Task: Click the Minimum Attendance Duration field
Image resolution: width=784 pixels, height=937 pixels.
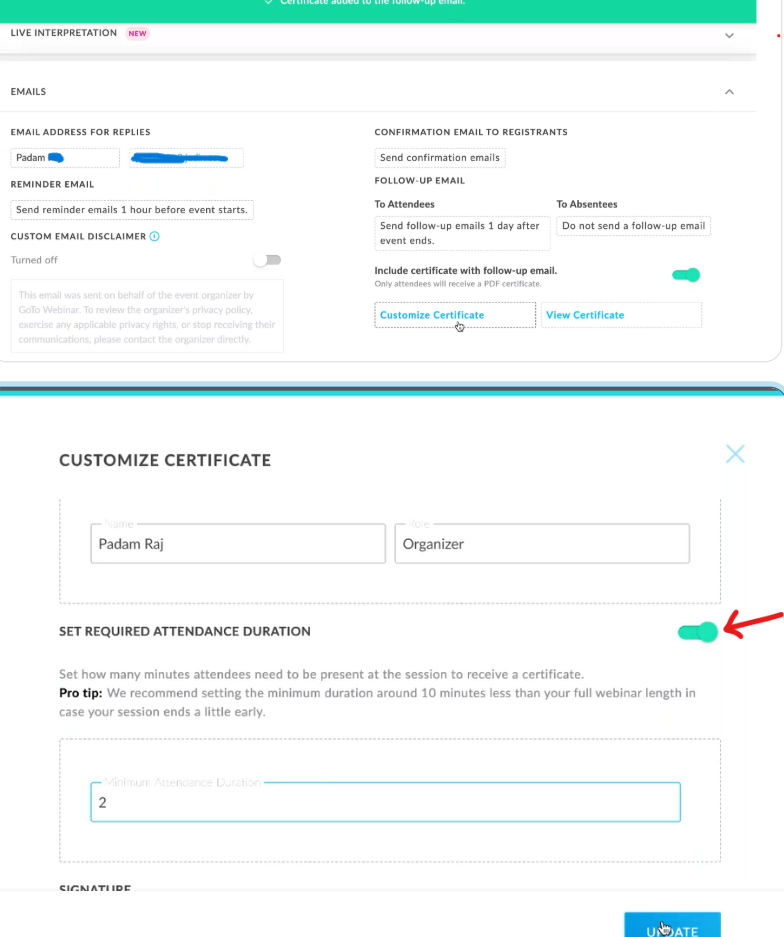Action: [x=385, y=802]
